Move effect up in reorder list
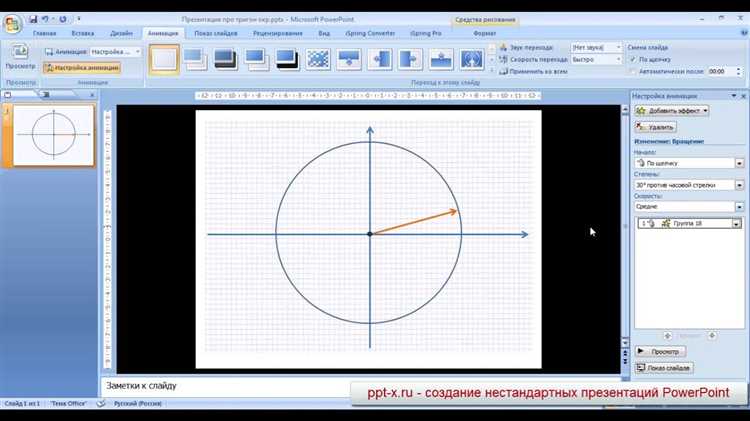The width and height of the screenshot is (750, 421). [668, 336]
